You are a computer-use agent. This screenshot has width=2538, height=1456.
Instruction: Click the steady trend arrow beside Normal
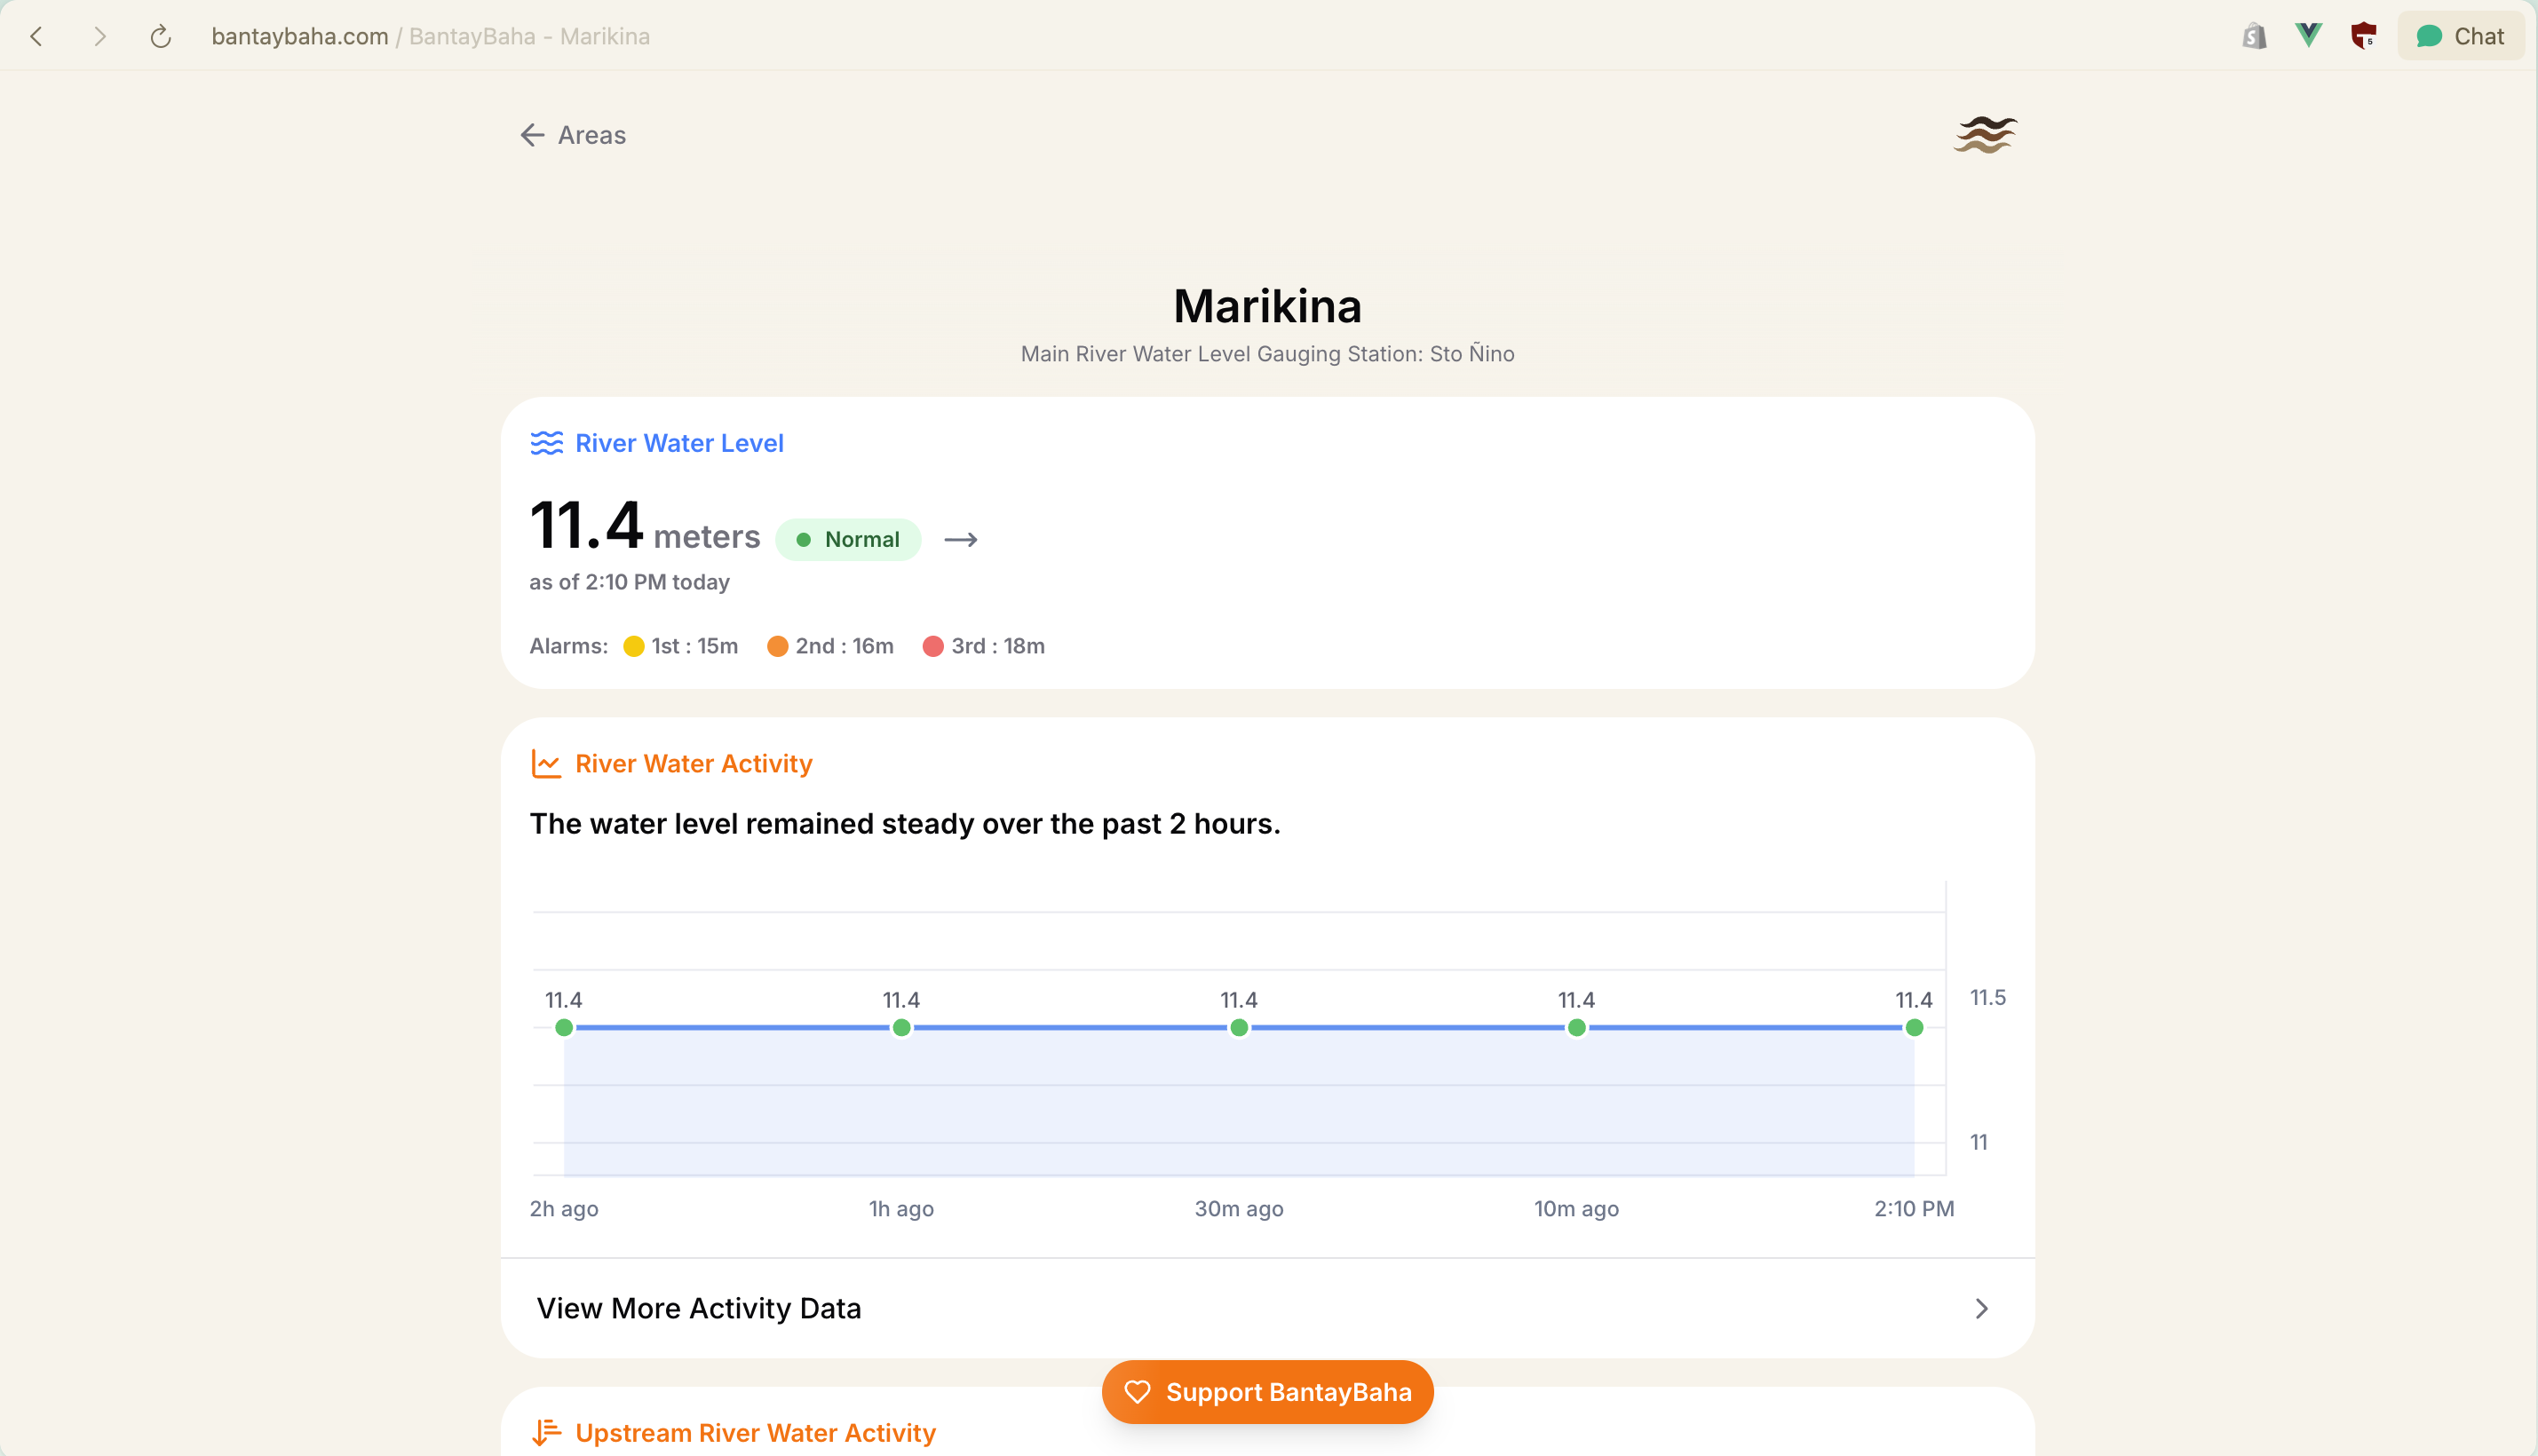(960, 540)
